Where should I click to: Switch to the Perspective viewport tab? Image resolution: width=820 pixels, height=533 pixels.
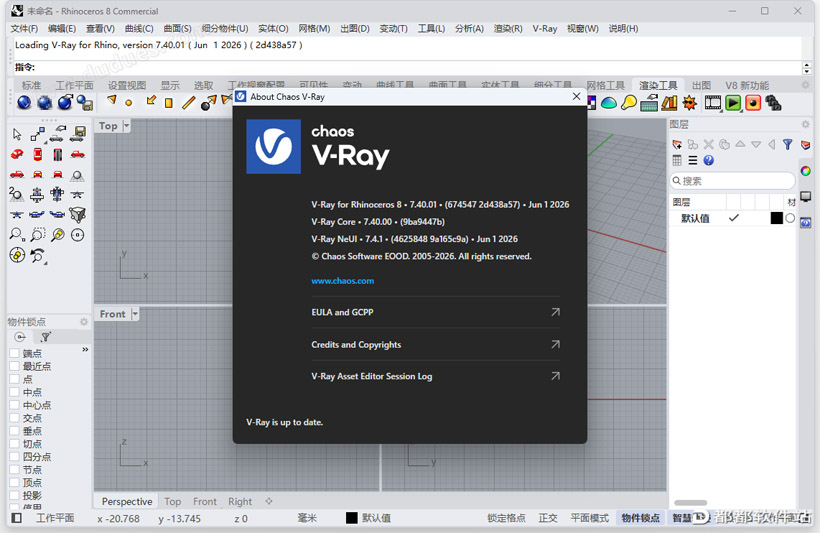(127, 501)
